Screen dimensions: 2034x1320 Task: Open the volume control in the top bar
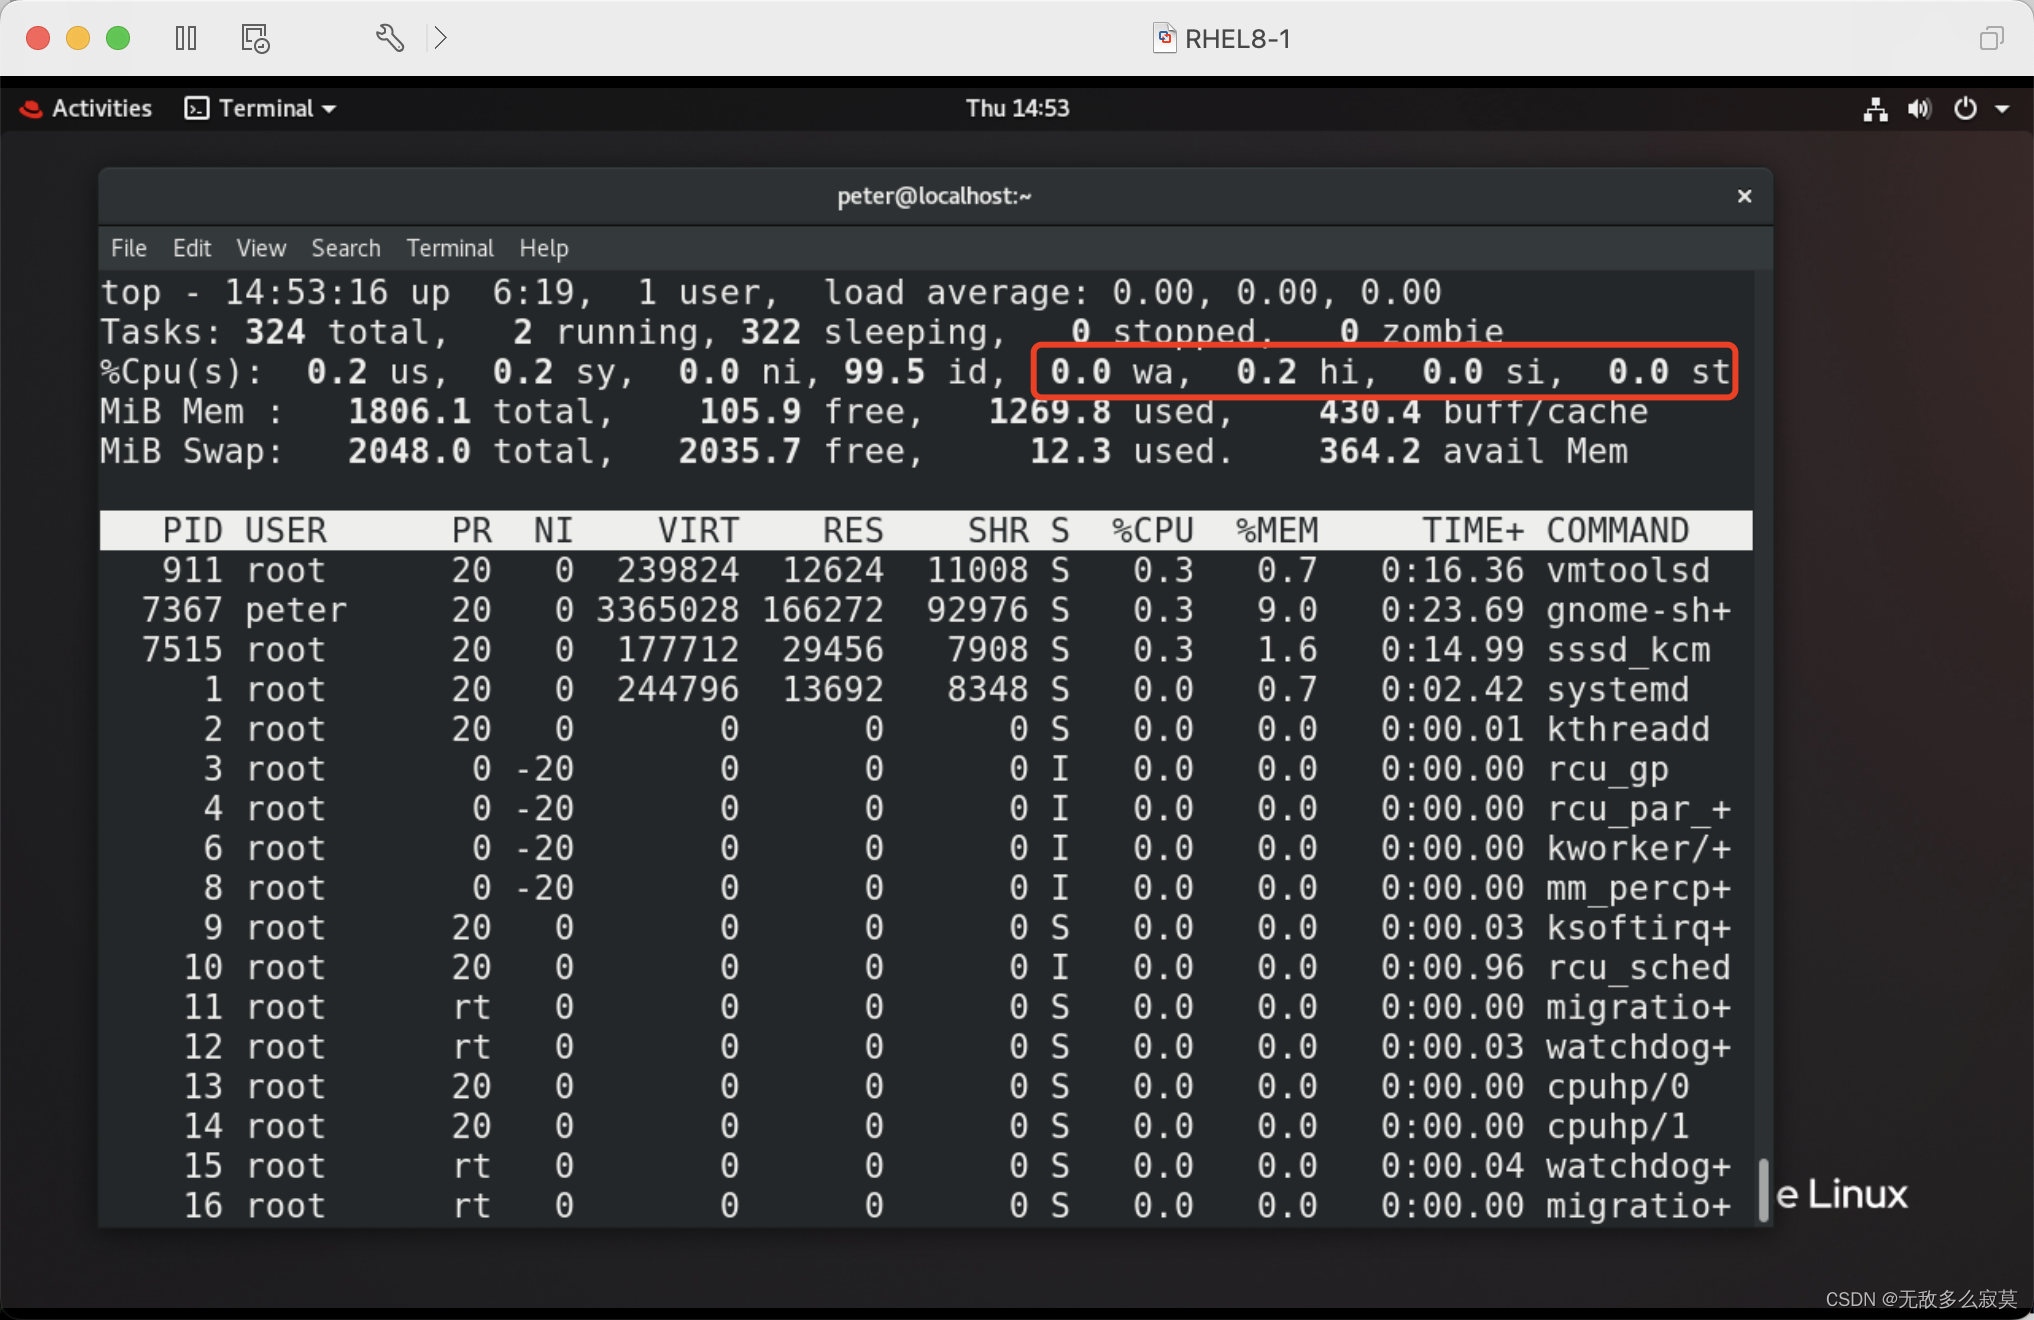click(1919, 109)
